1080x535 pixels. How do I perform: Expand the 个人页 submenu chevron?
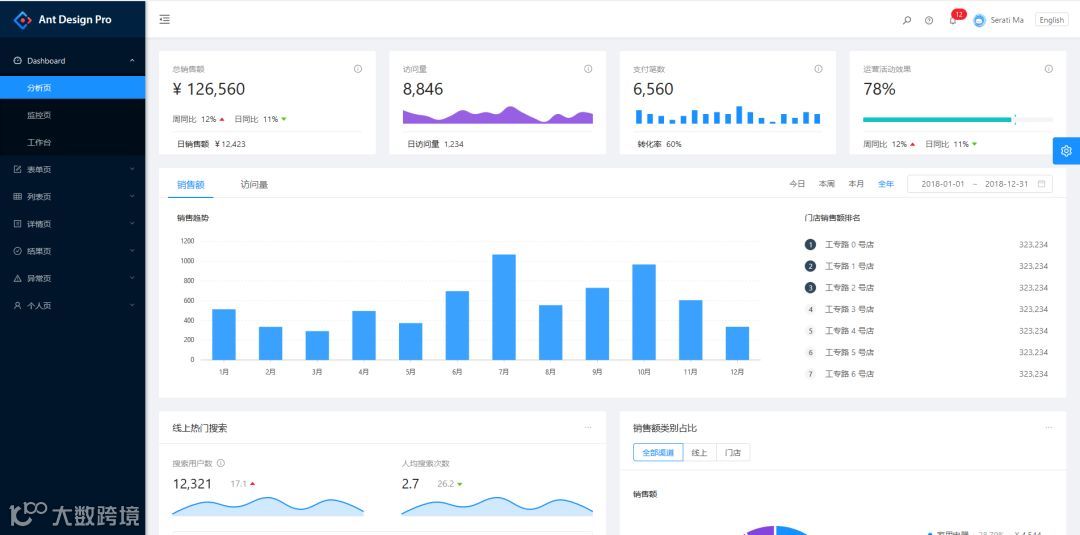132,305
